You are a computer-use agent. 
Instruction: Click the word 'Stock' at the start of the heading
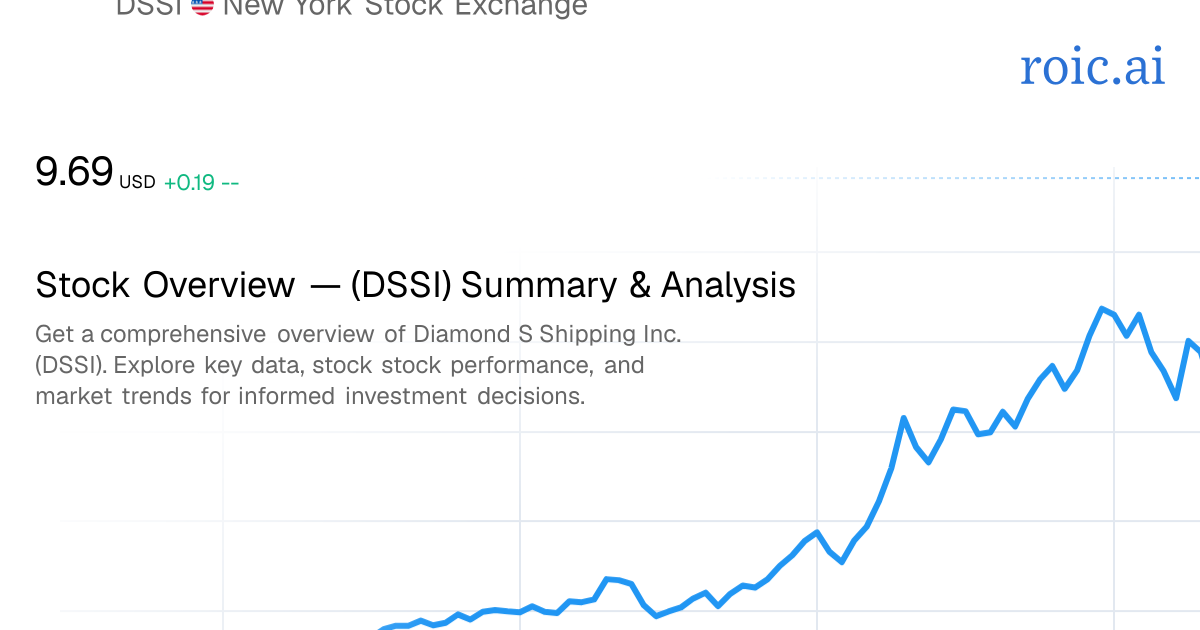coord(83,285)
